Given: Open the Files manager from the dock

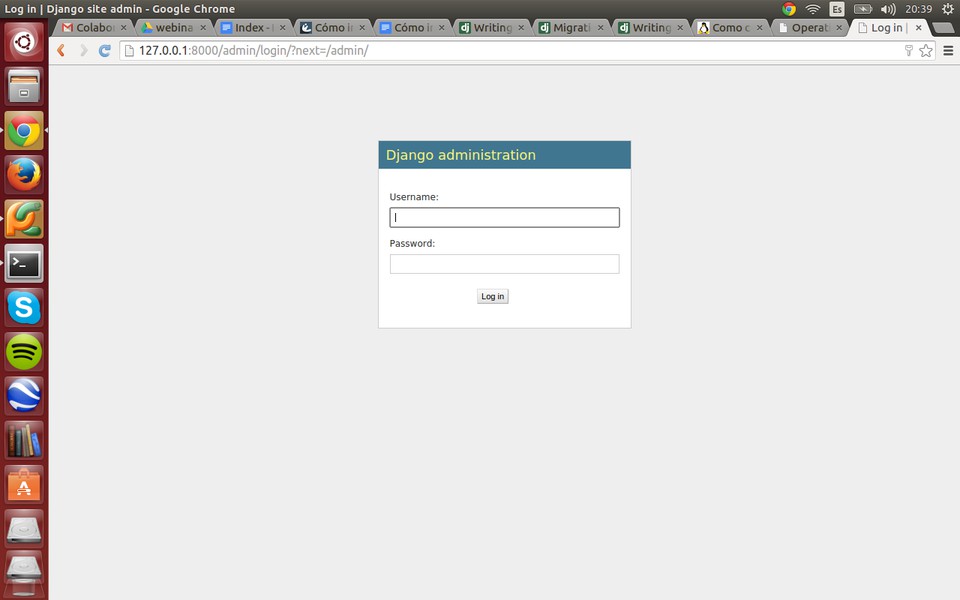Looking at the screenshot, I should 24,86.
